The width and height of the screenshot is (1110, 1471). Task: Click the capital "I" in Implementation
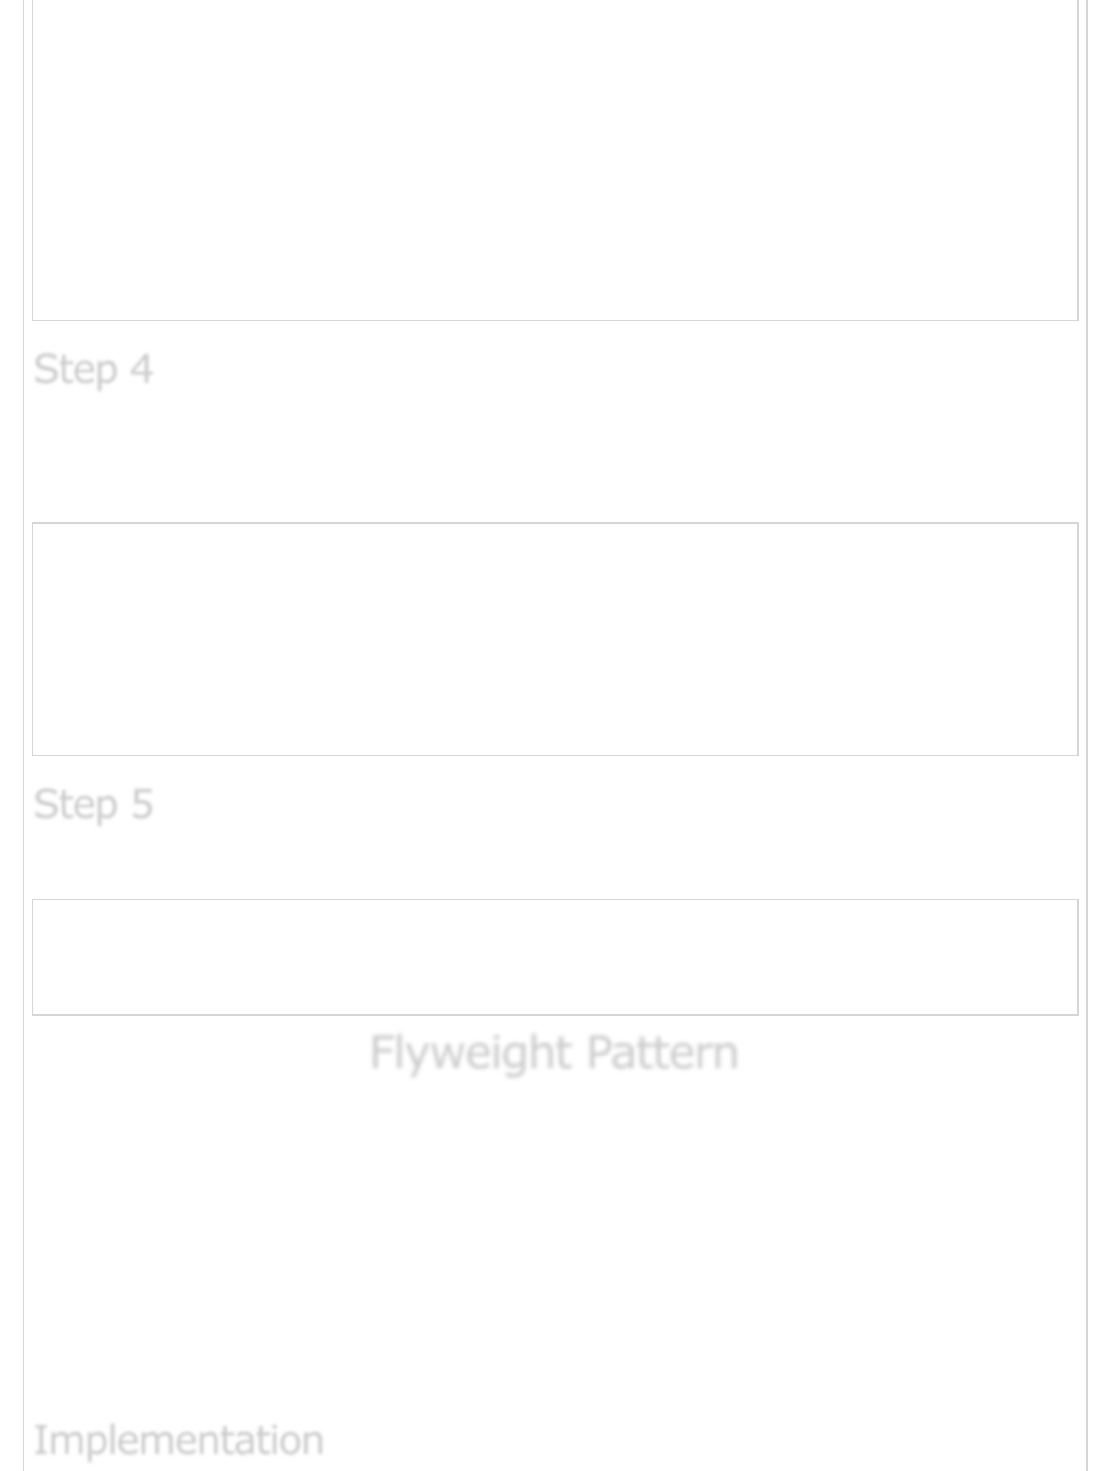coord(39,1440)
